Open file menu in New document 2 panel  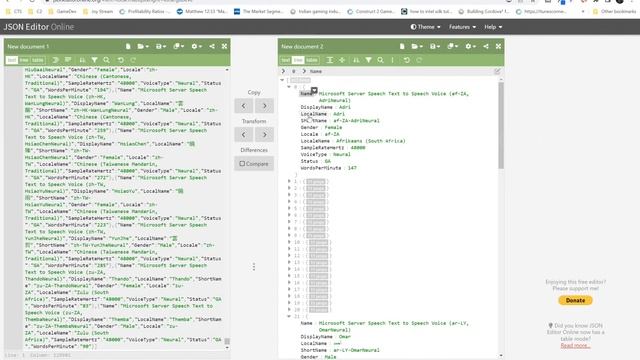click(417, 47)
